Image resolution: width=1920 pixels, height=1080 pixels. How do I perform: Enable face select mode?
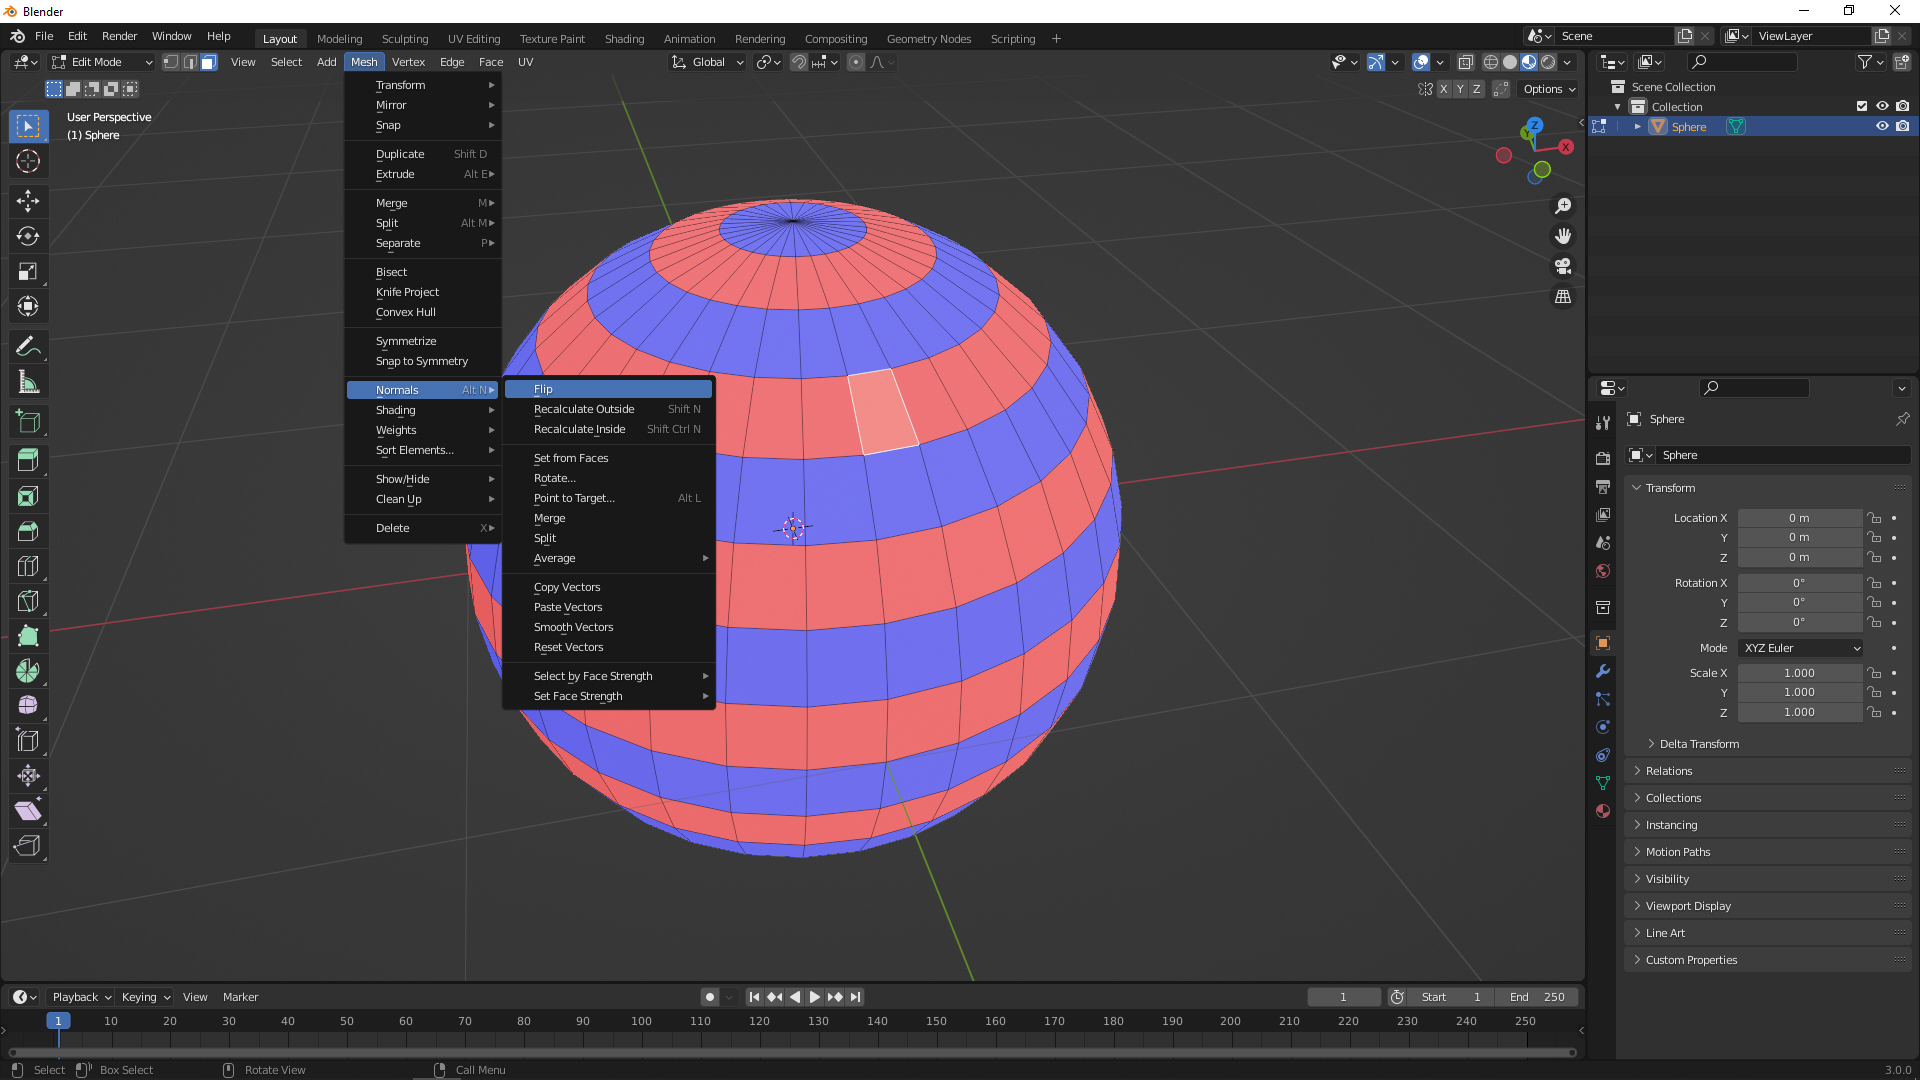pos(208,62)
